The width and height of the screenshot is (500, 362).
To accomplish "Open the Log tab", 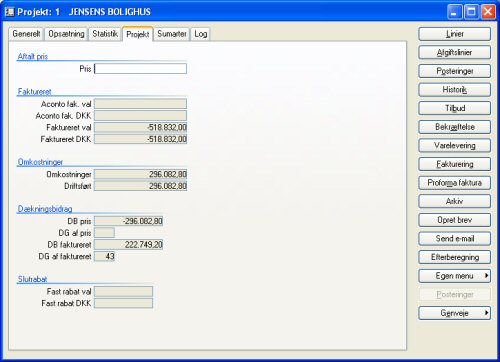I will coord(200,34).
